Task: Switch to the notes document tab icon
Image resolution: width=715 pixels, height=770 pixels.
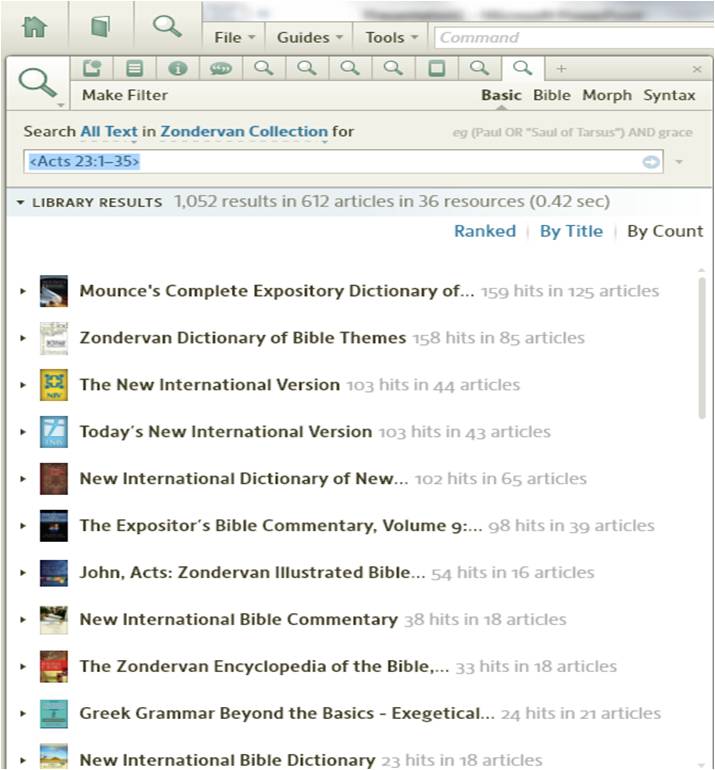Action: click(92, 68)
